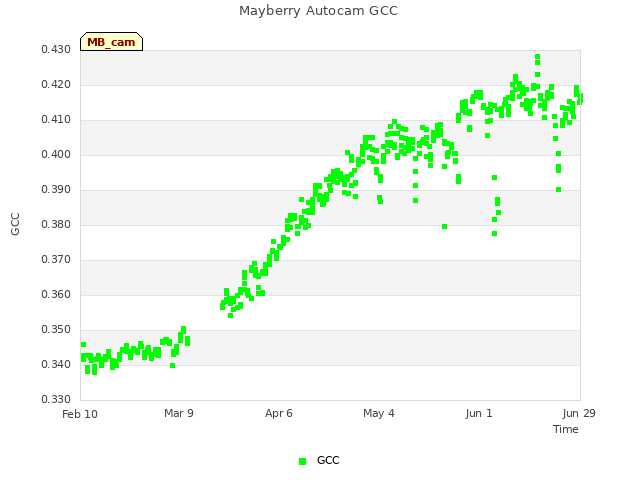Click the Jun 1 x-axis label

click(479, 413)
